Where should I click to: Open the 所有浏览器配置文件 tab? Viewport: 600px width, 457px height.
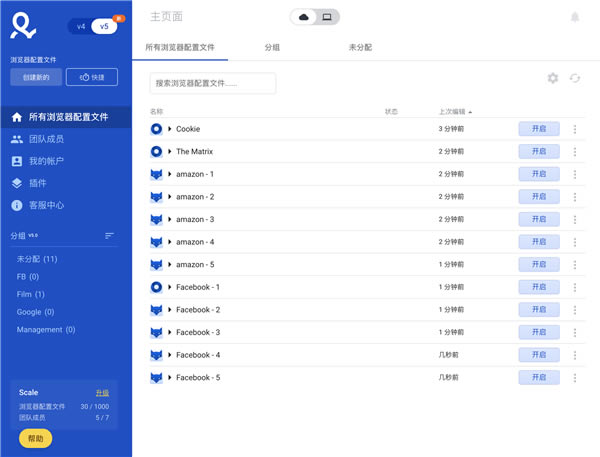(x=180, y=47)
